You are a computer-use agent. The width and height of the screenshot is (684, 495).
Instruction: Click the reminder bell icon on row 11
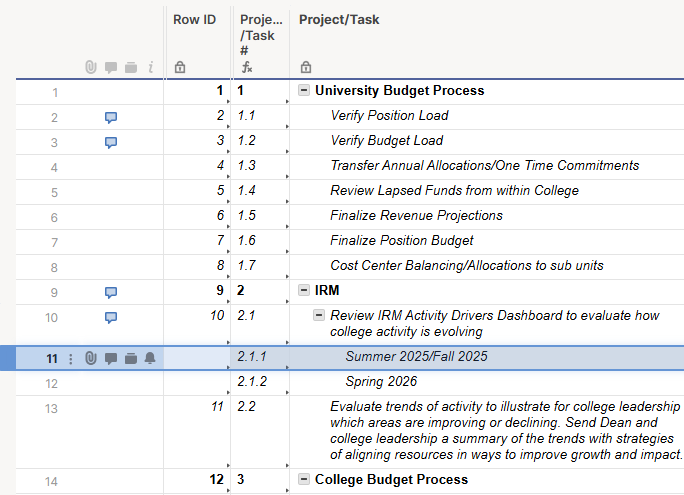[x=150, y=358]
